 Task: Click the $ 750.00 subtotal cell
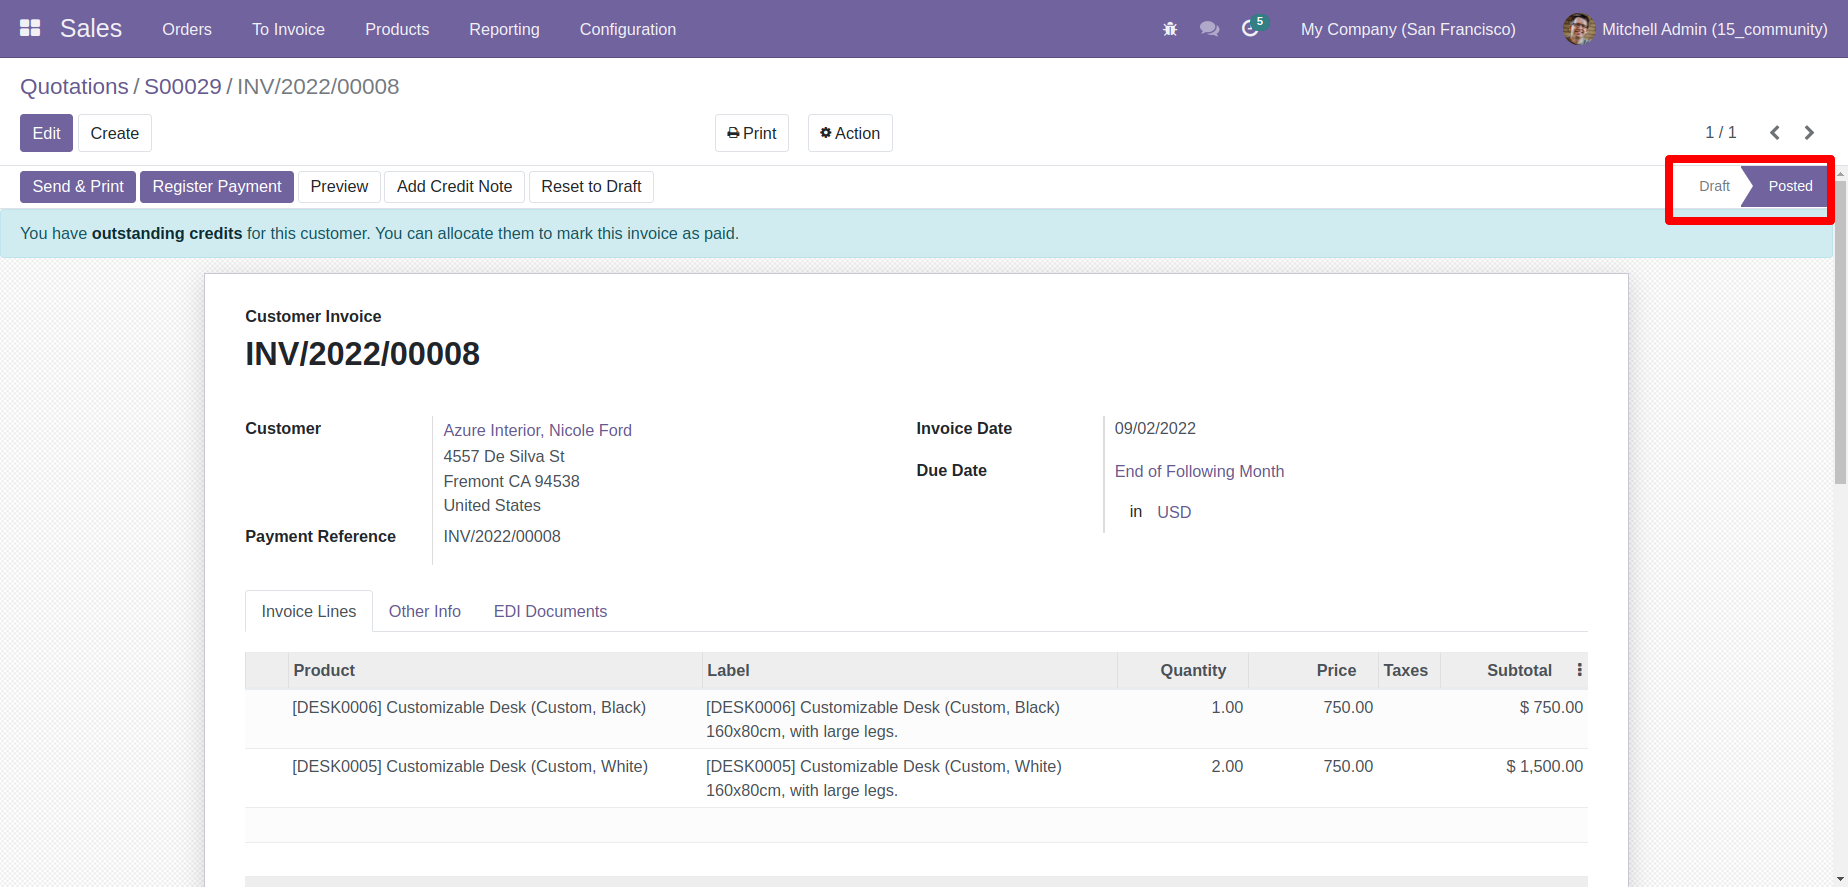pos(1514,719)
